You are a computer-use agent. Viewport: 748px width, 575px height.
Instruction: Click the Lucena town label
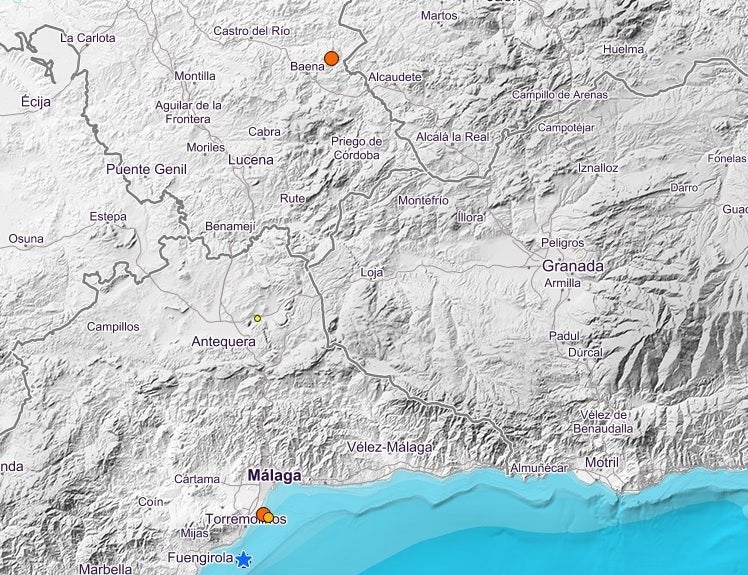[250, 159]
